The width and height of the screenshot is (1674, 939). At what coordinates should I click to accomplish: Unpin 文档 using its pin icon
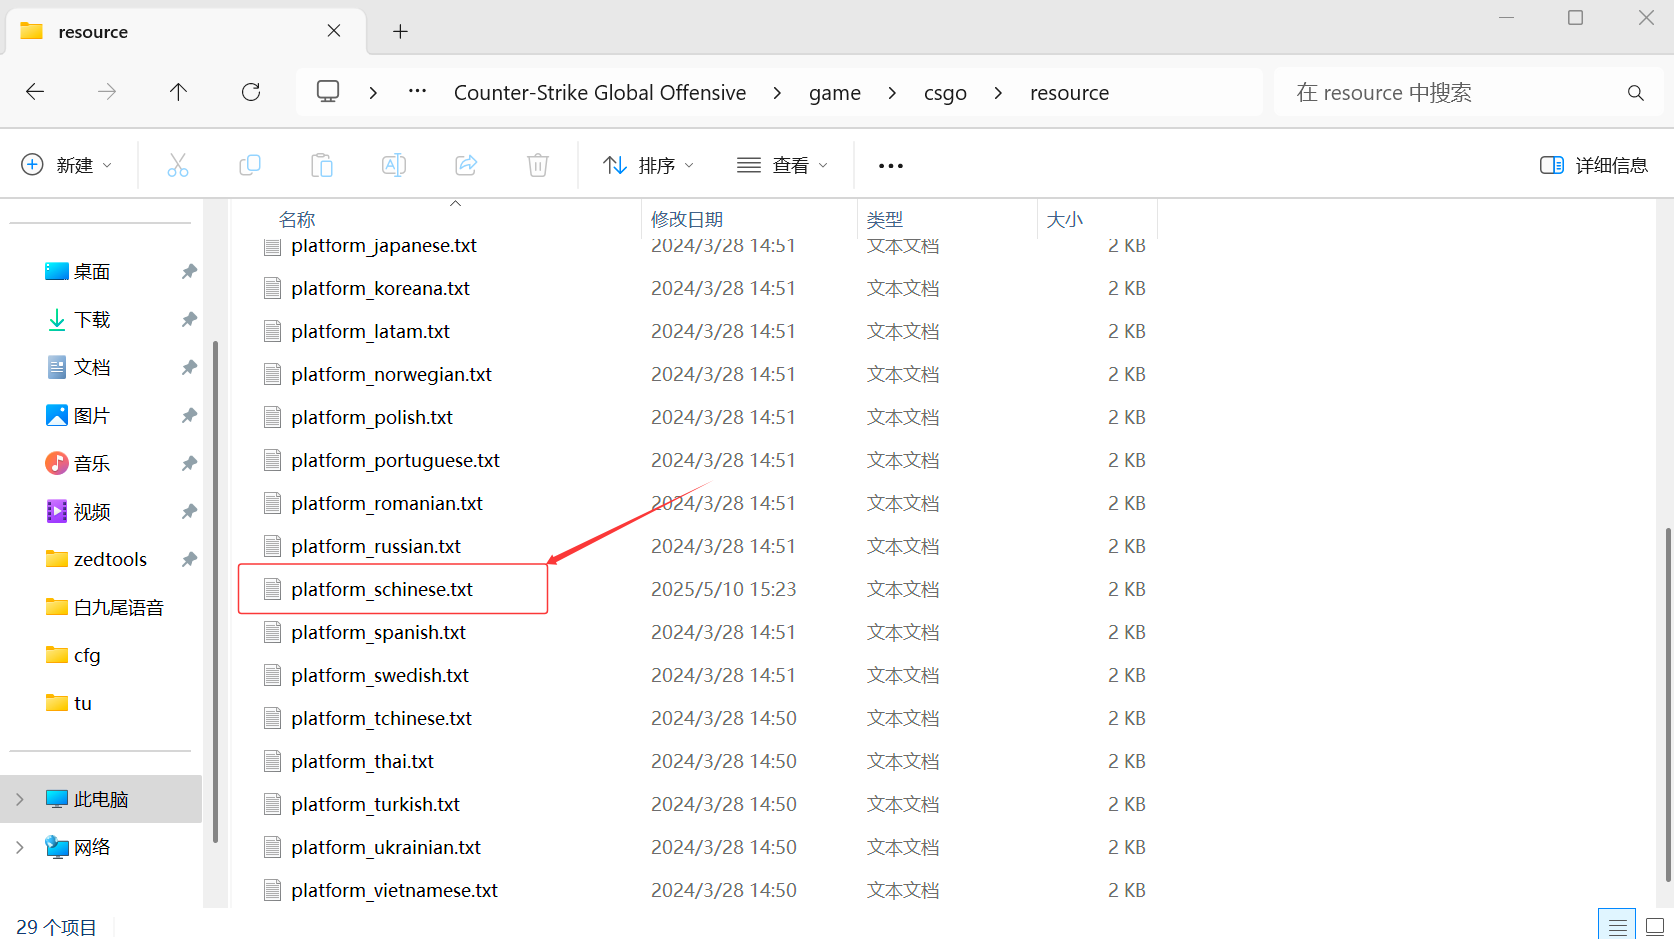pyautogui.click(x=189, y=368)
